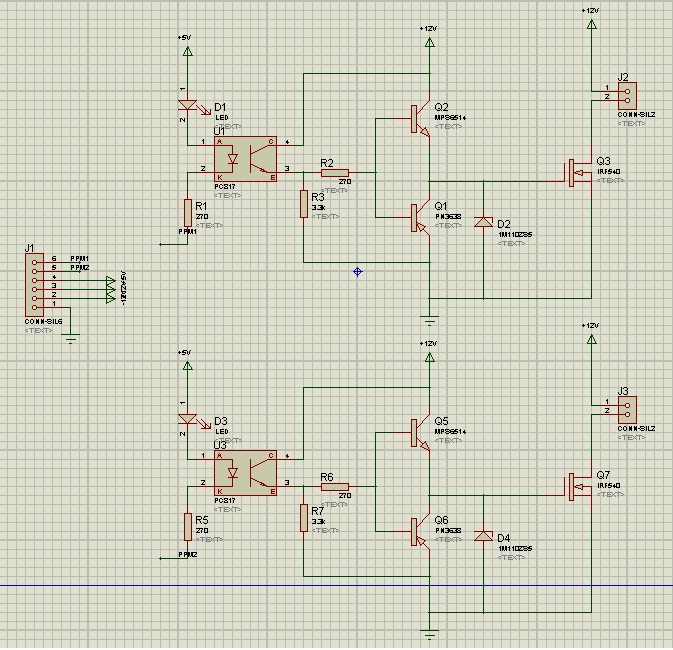
Task: Click the CONN-SIL2 label under J2
Action: (637, 115)
